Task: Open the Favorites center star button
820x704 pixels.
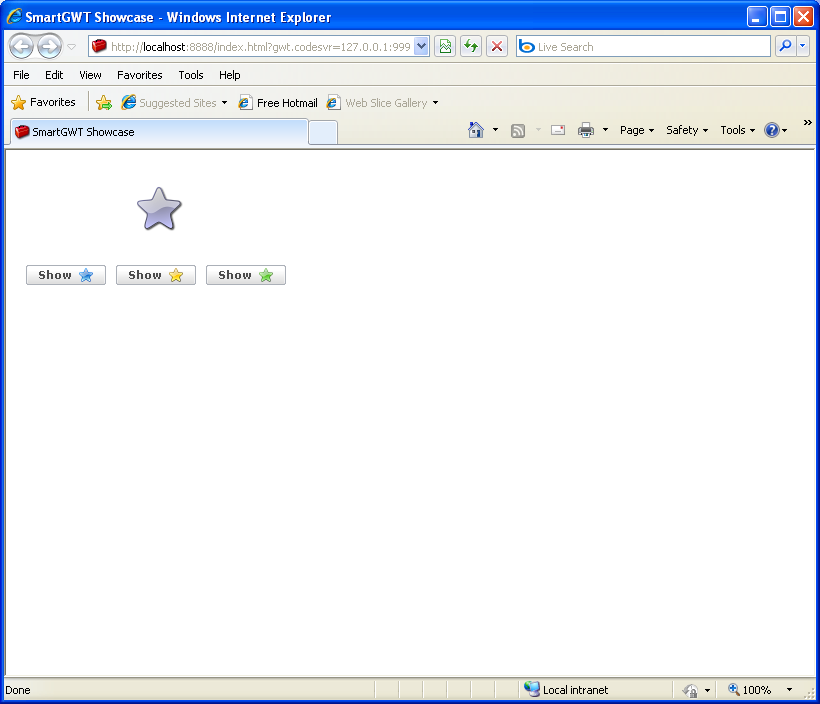Action: [43, 103]
